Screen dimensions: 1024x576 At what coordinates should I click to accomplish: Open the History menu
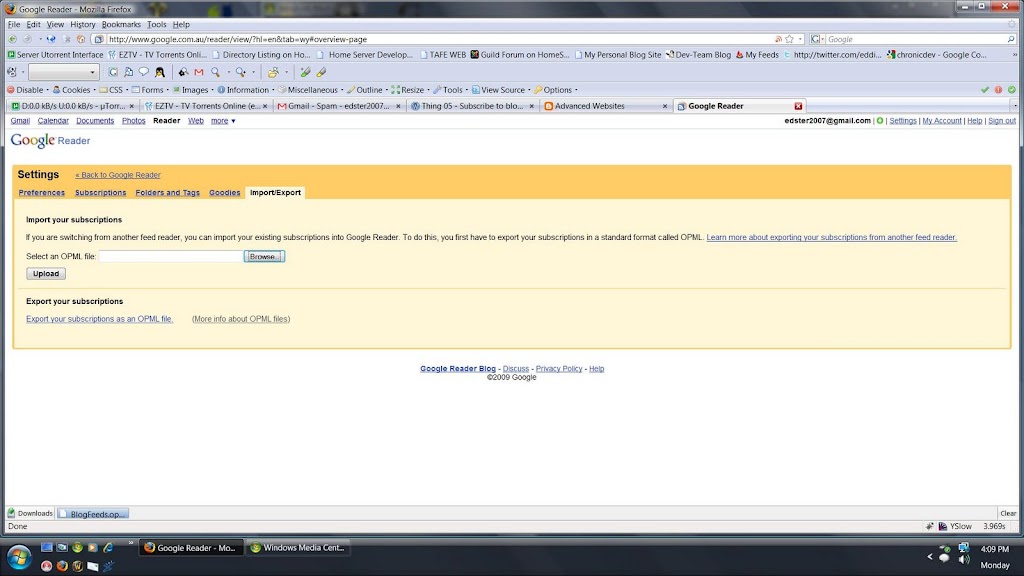[83, 25]
